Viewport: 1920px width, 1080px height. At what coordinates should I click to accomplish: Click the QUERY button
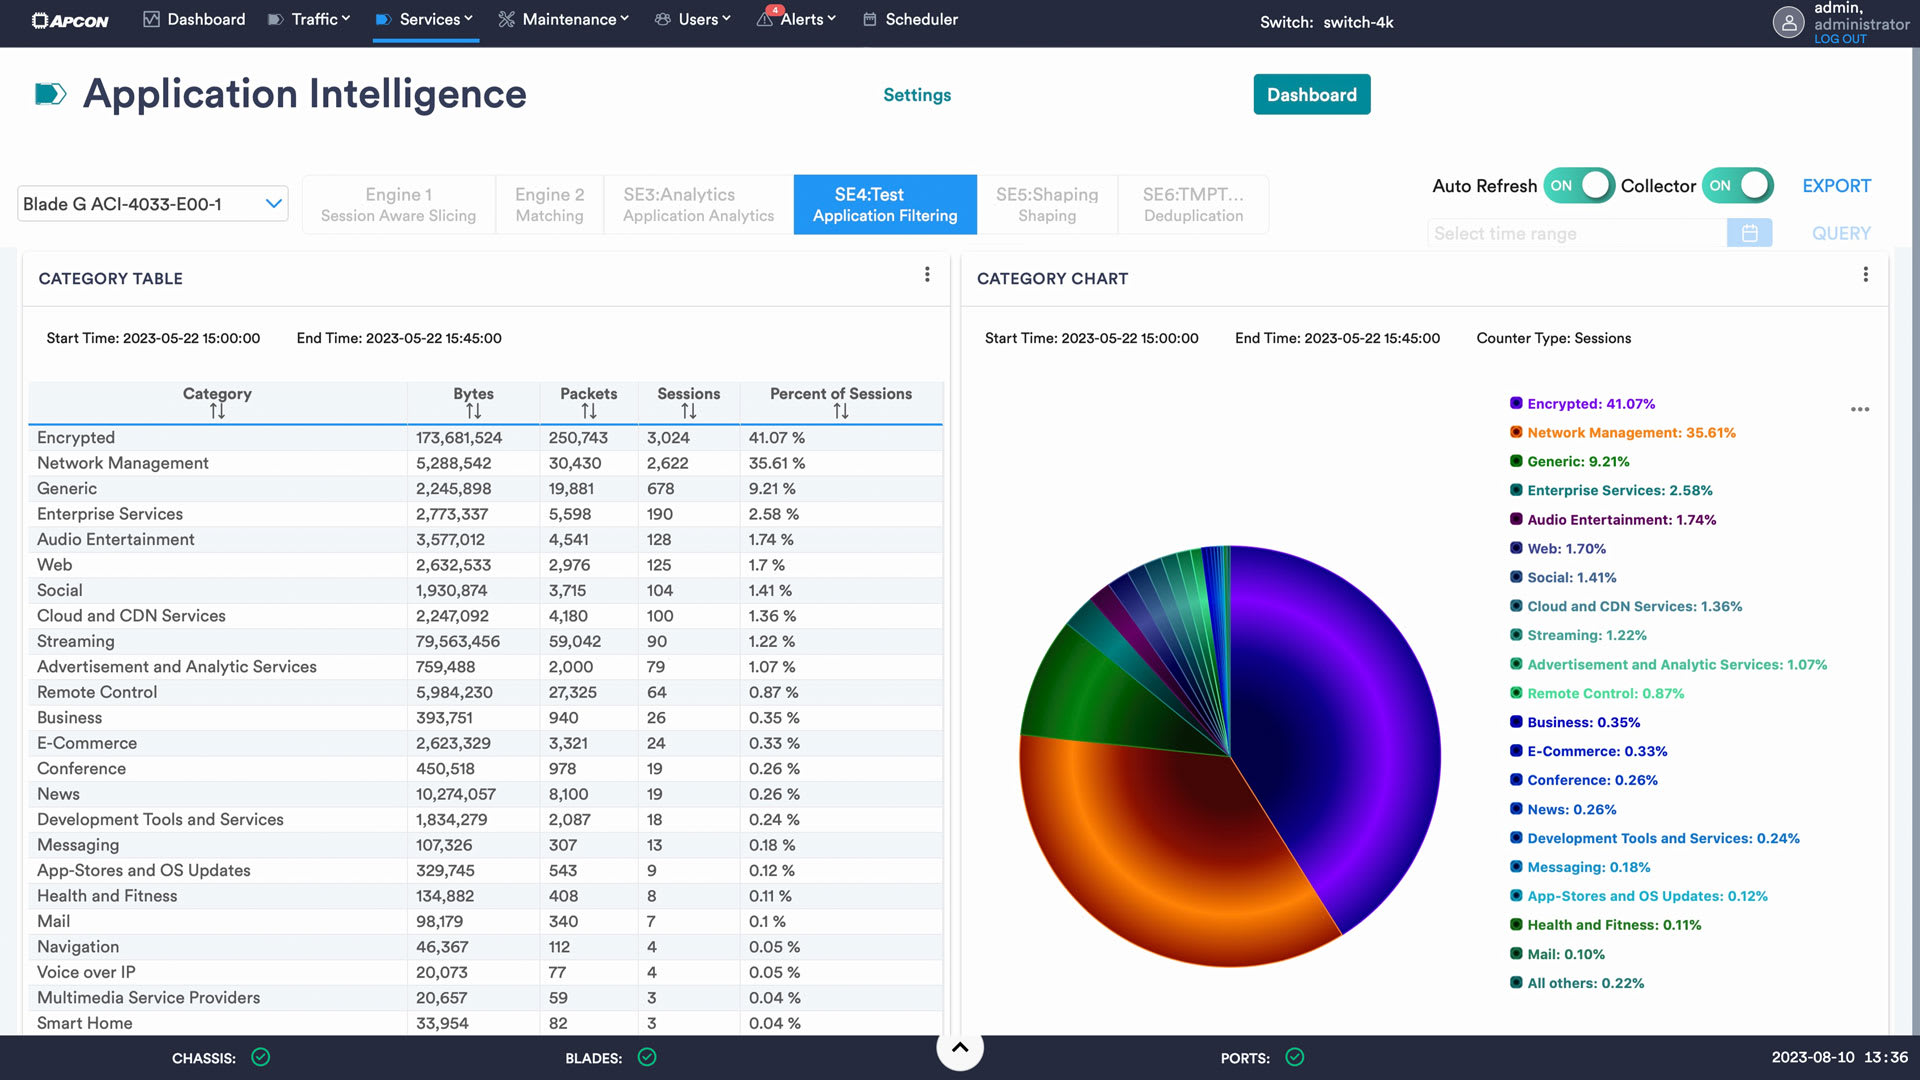[x=1840, y=232]
